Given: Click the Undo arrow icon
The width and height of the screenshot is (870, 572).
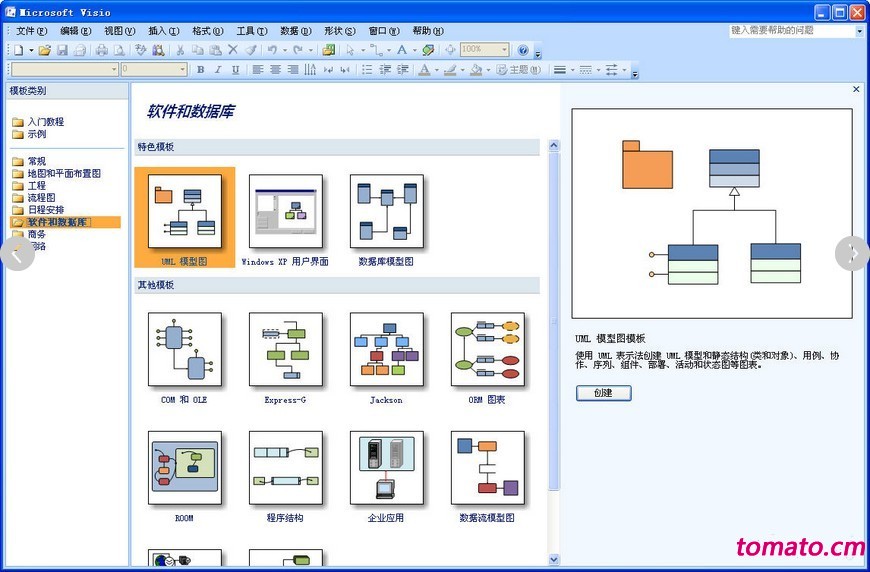Looking at the screenshot, I should pos(272,50).
